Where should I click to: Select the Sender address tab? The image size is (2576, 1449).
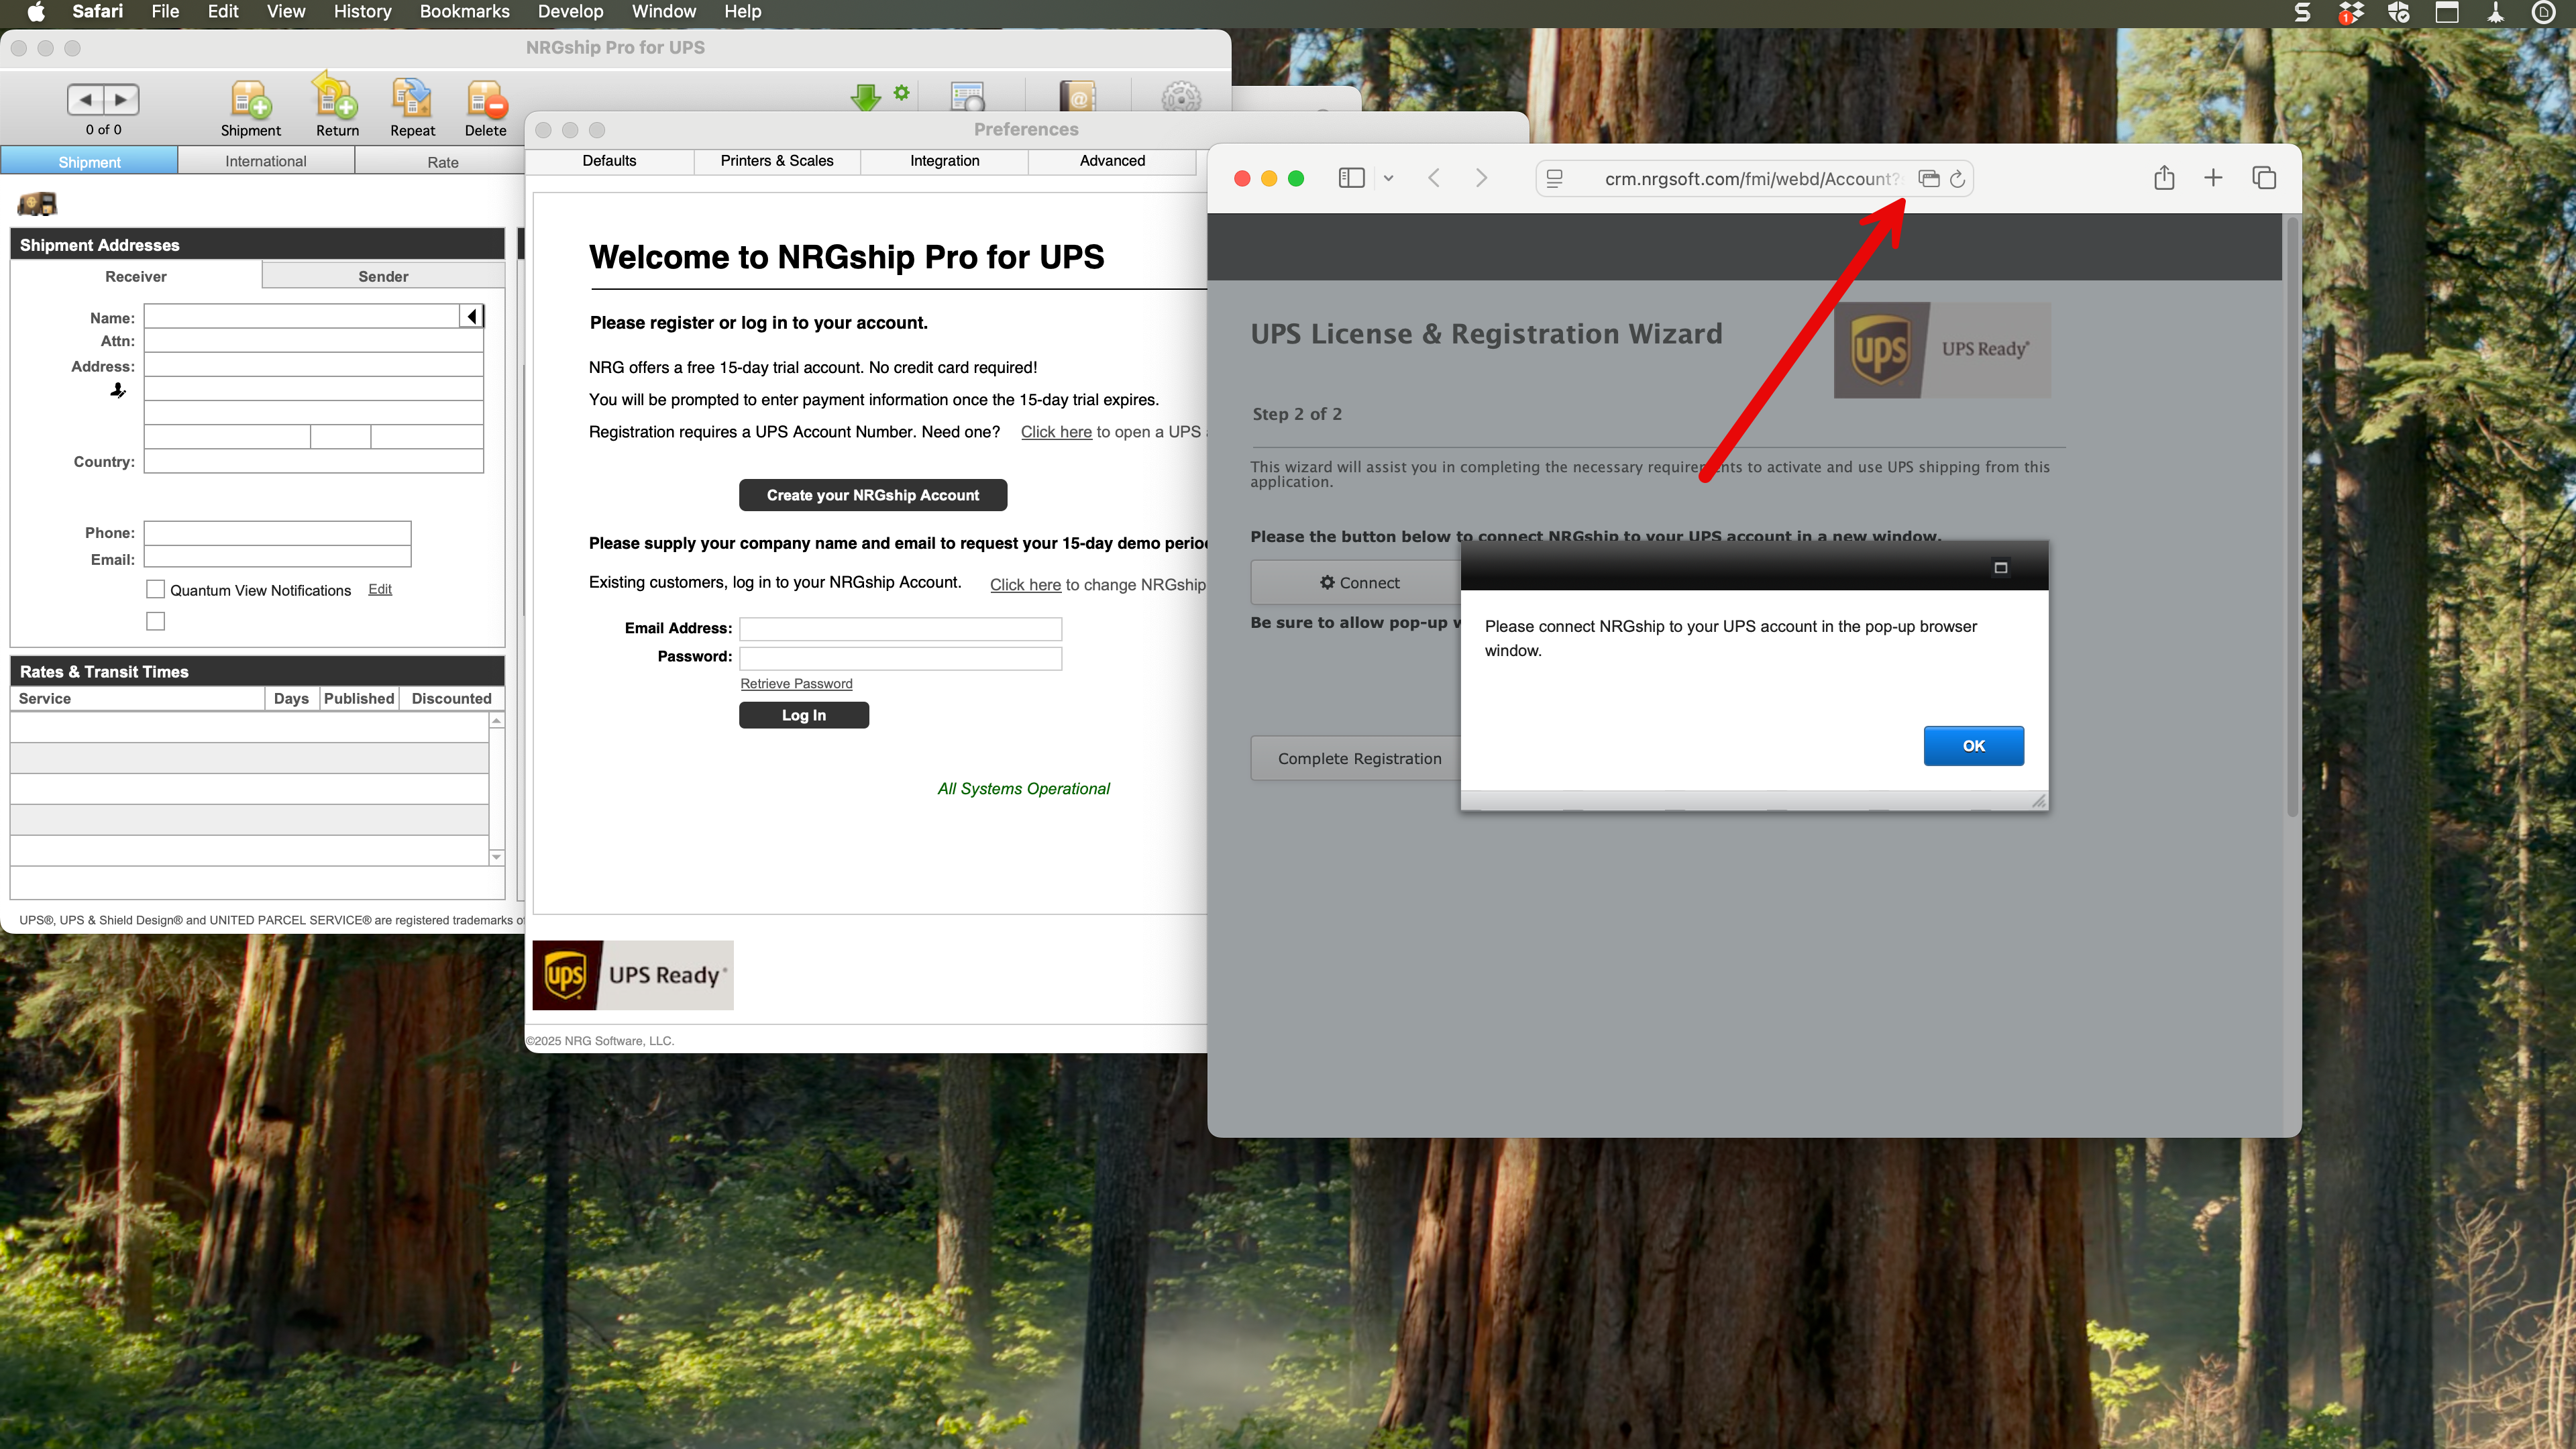[383, 276]
